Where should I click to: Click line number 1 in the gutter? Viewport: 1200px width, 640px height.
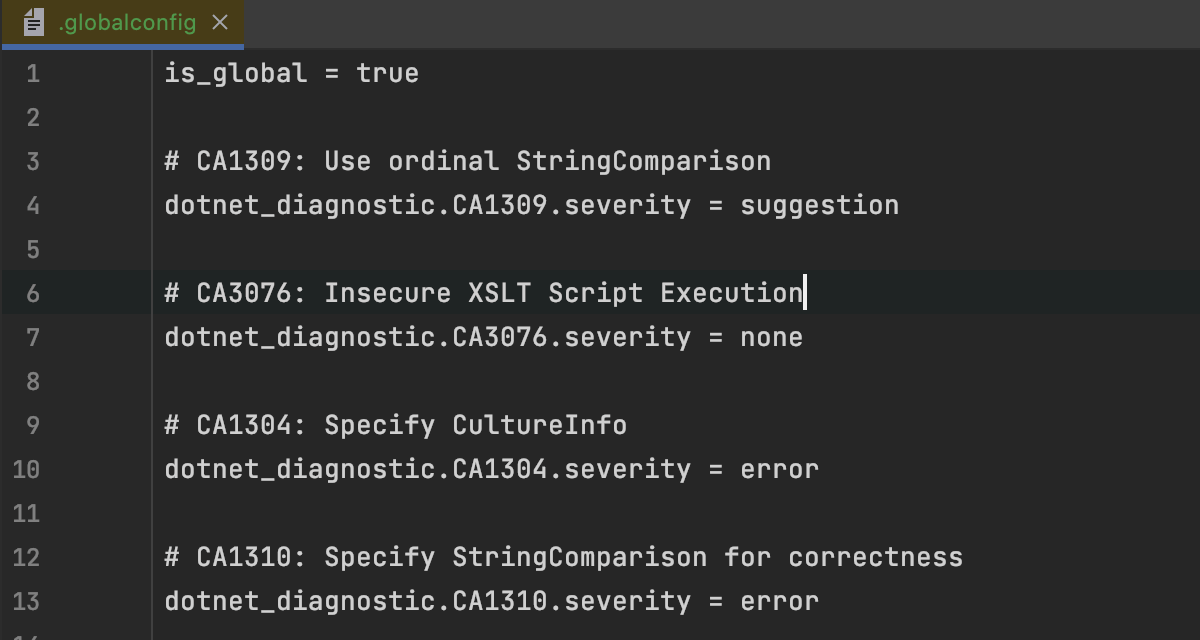click(33, 73)
